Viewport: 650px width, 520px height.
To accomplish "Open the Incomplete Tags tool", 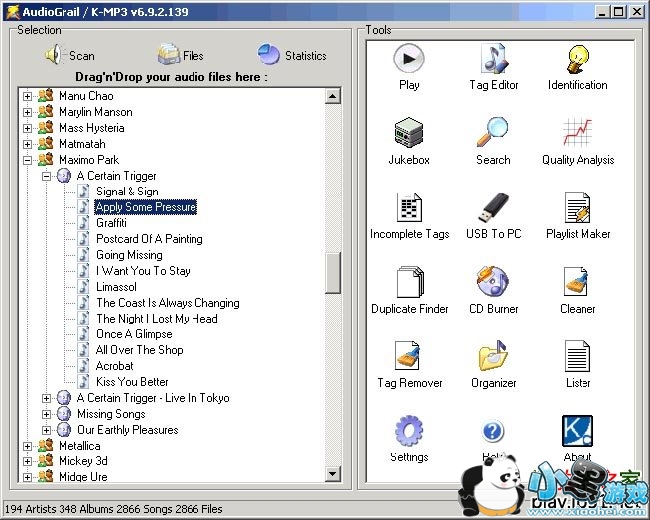I will click(x=410, y=216).
